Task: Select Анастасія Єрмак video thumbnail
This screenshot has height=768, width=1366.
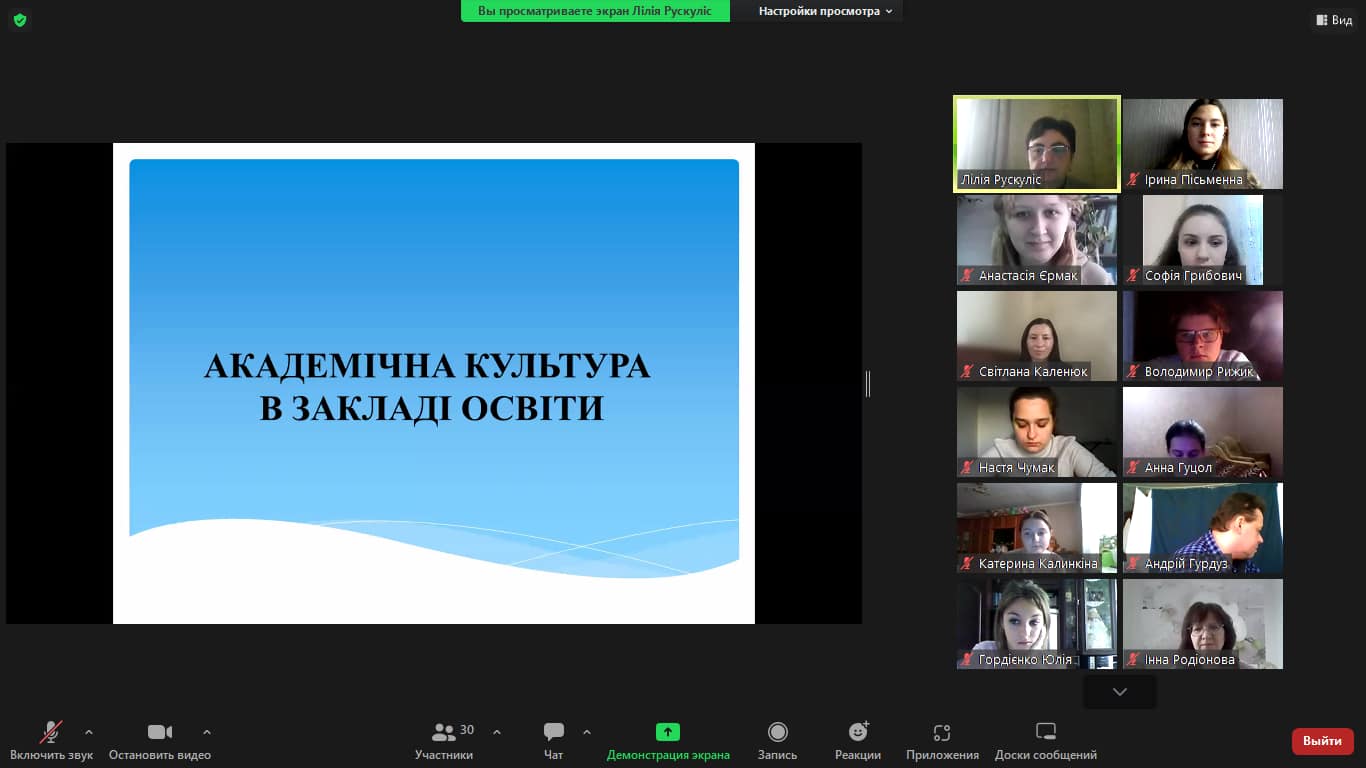Action: (x=1037, y=240)
